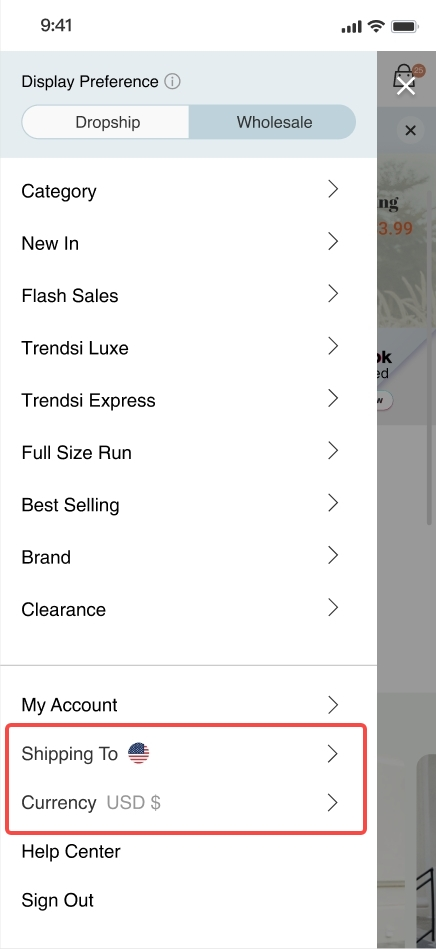436x949 pixels.
Task: Dismiss the banner with small X button
Action: (411, 130)
